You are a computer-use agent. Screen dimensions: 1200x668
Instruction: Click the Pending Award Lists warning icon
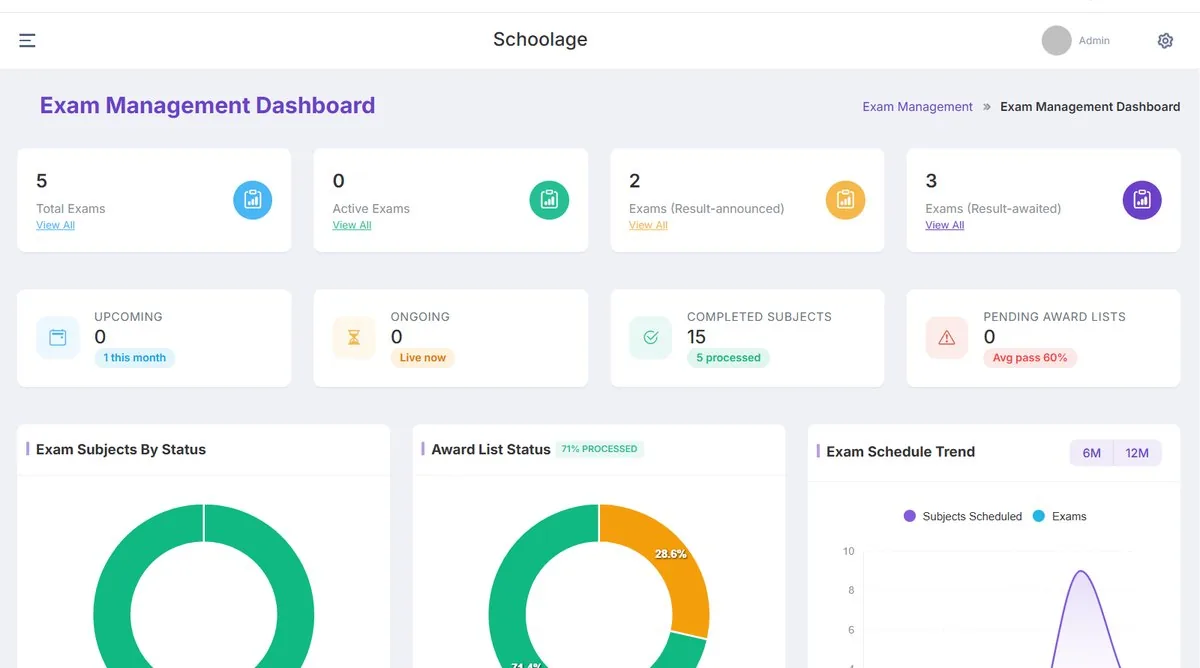click(x=946, y=338)
